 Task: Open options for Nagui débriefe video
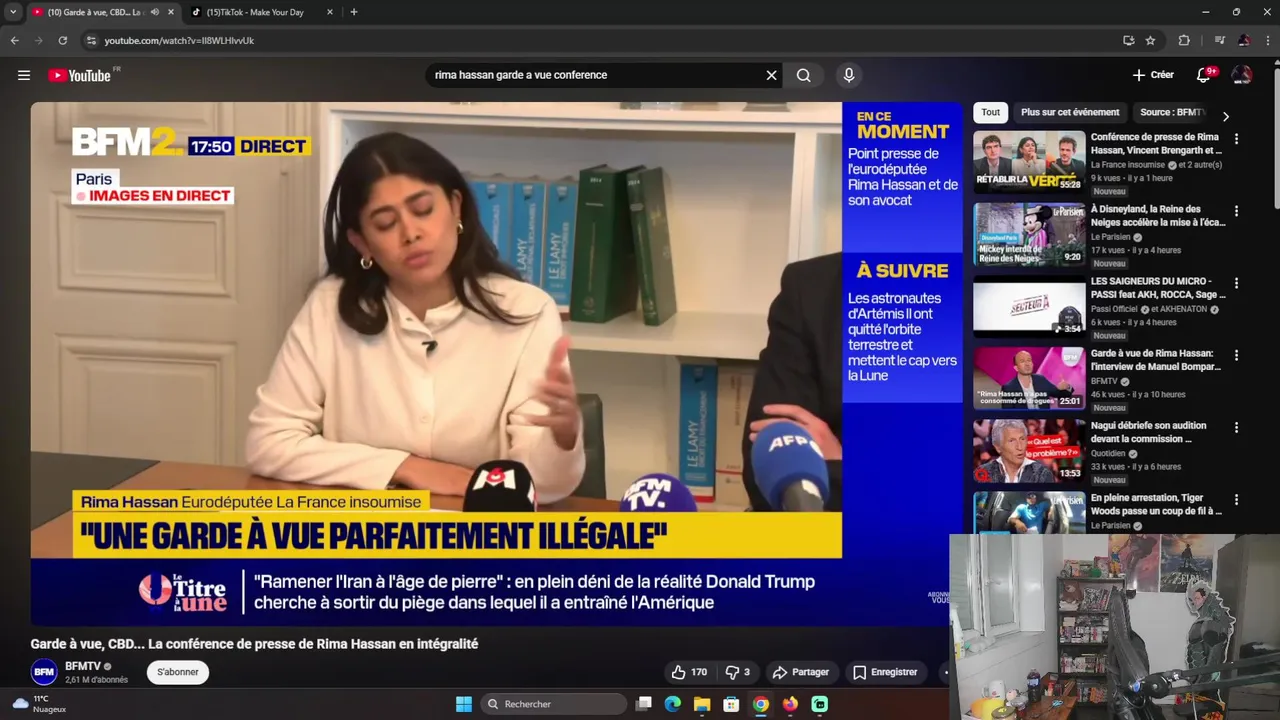pos(1236,427)
